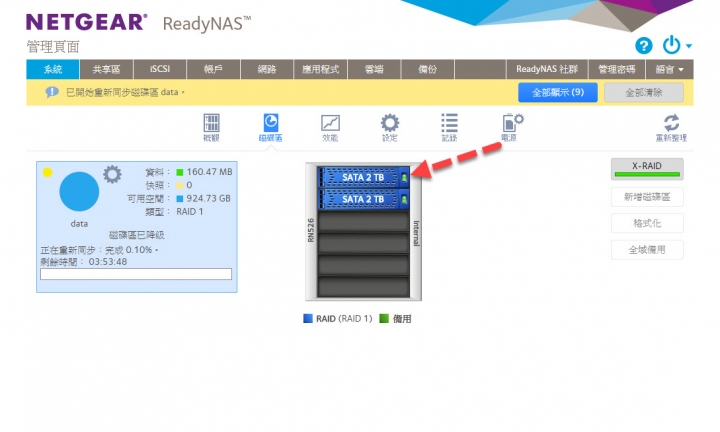Switch to the iSCSI tab
Viewport: 720px width, 432px height.
click(x=160, y=69)
